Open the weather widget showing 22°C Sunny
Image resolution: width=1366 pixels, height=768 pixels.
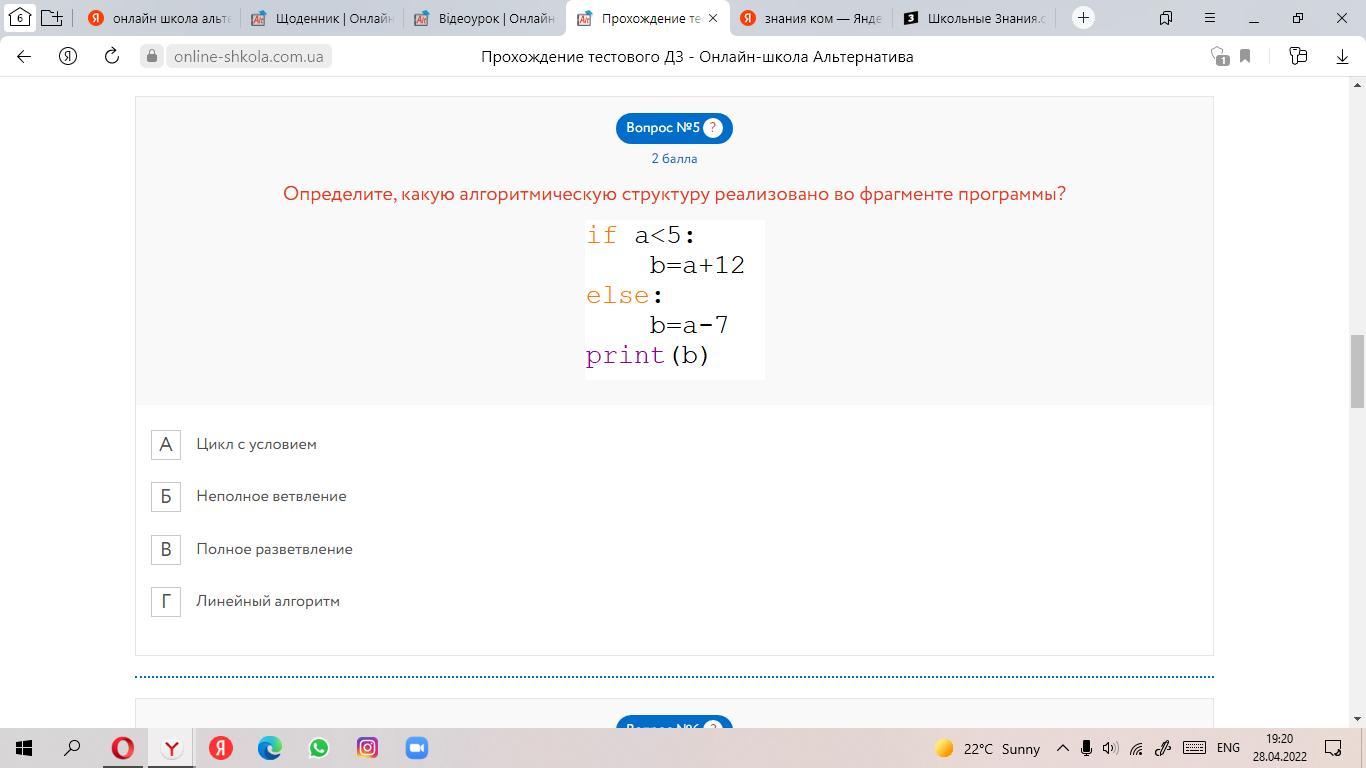988,748
